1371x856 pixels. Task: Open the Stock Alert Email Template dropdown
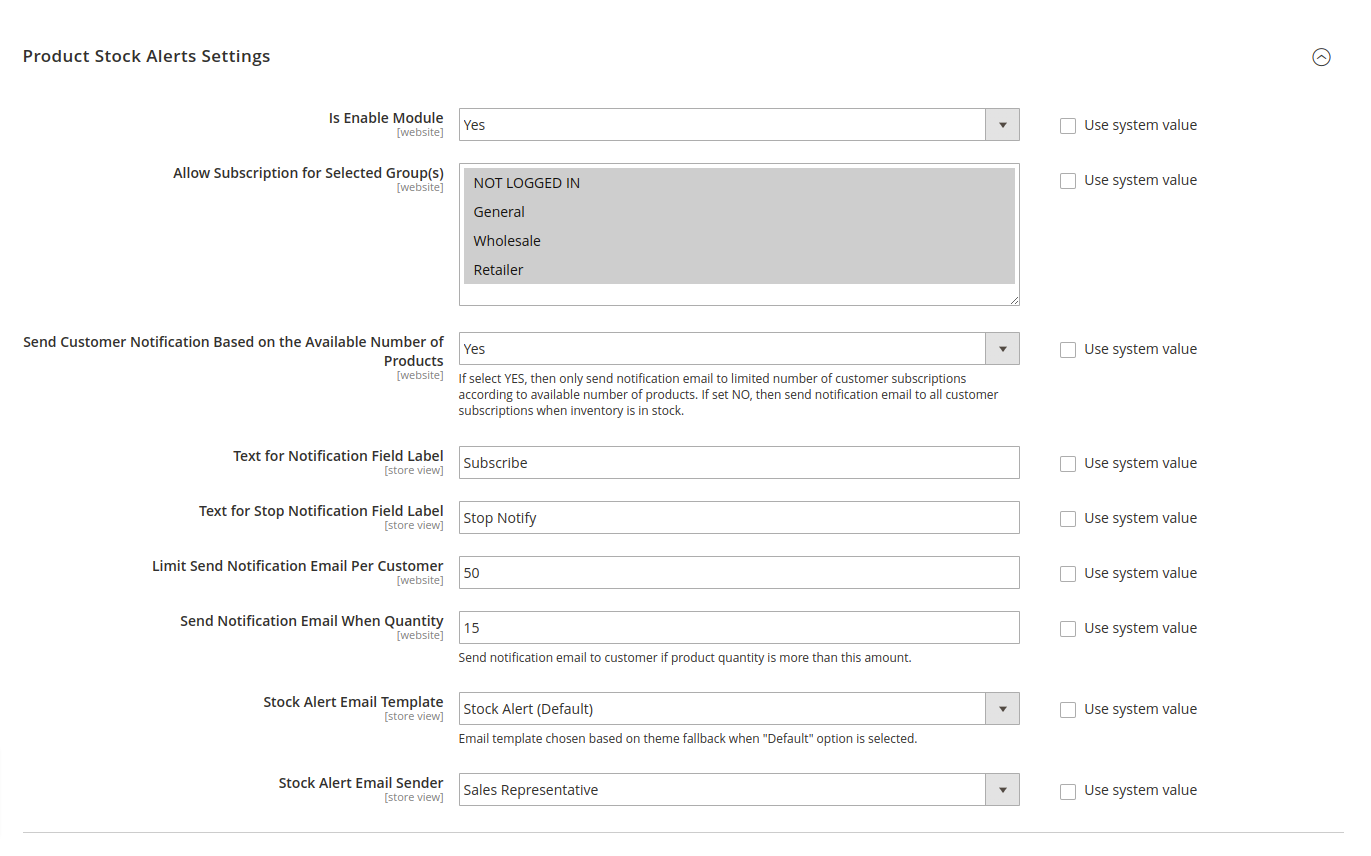pyautogui.click(x=739, y=709)
